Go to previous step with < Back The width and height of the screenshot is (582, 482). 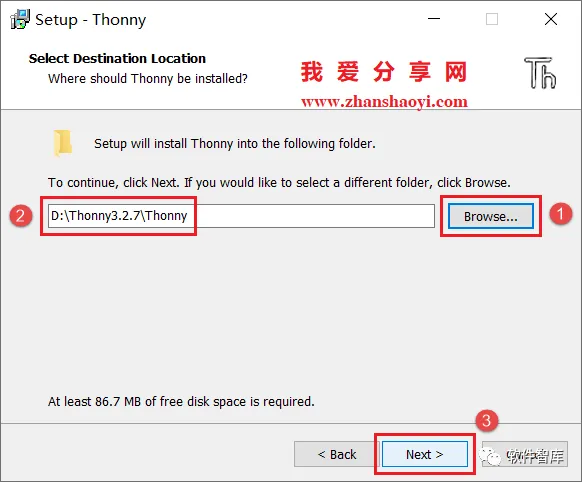[x=336, y=454]
